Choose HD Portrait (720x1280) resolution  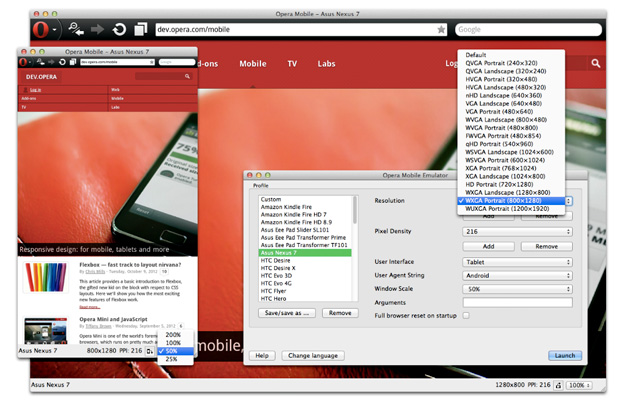point(510,185)
